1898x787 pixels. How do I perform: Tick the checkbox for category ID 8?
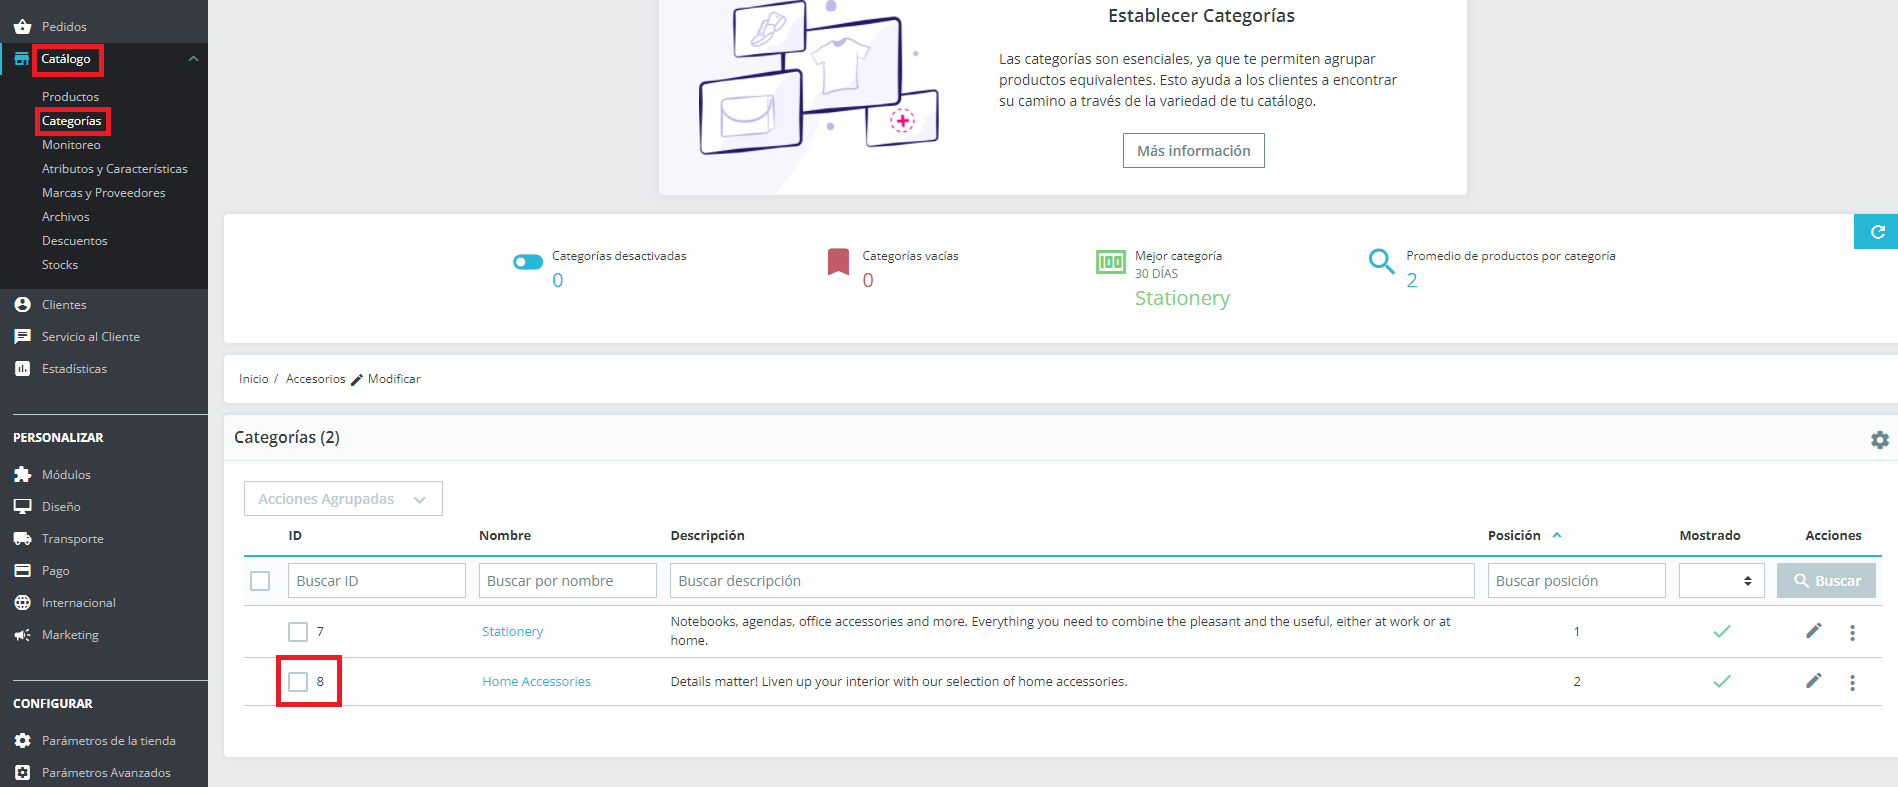[x=298, y=682]
